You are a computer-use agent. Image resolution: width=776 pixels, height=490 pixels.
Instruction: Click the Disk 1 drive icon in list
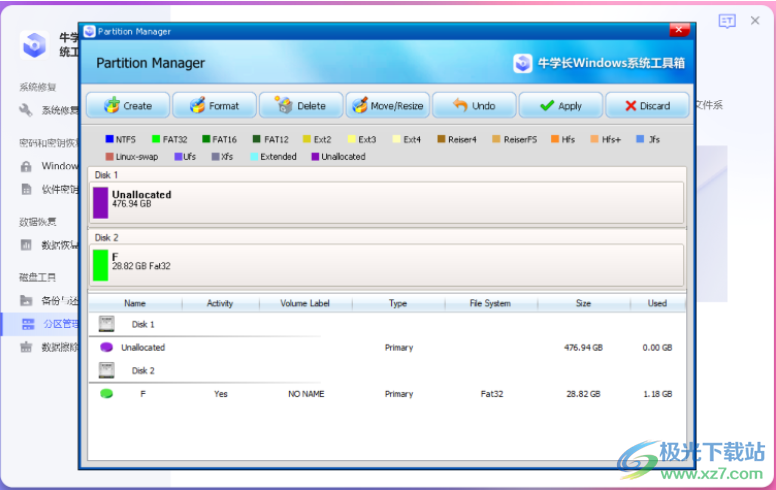coord(106,324)
